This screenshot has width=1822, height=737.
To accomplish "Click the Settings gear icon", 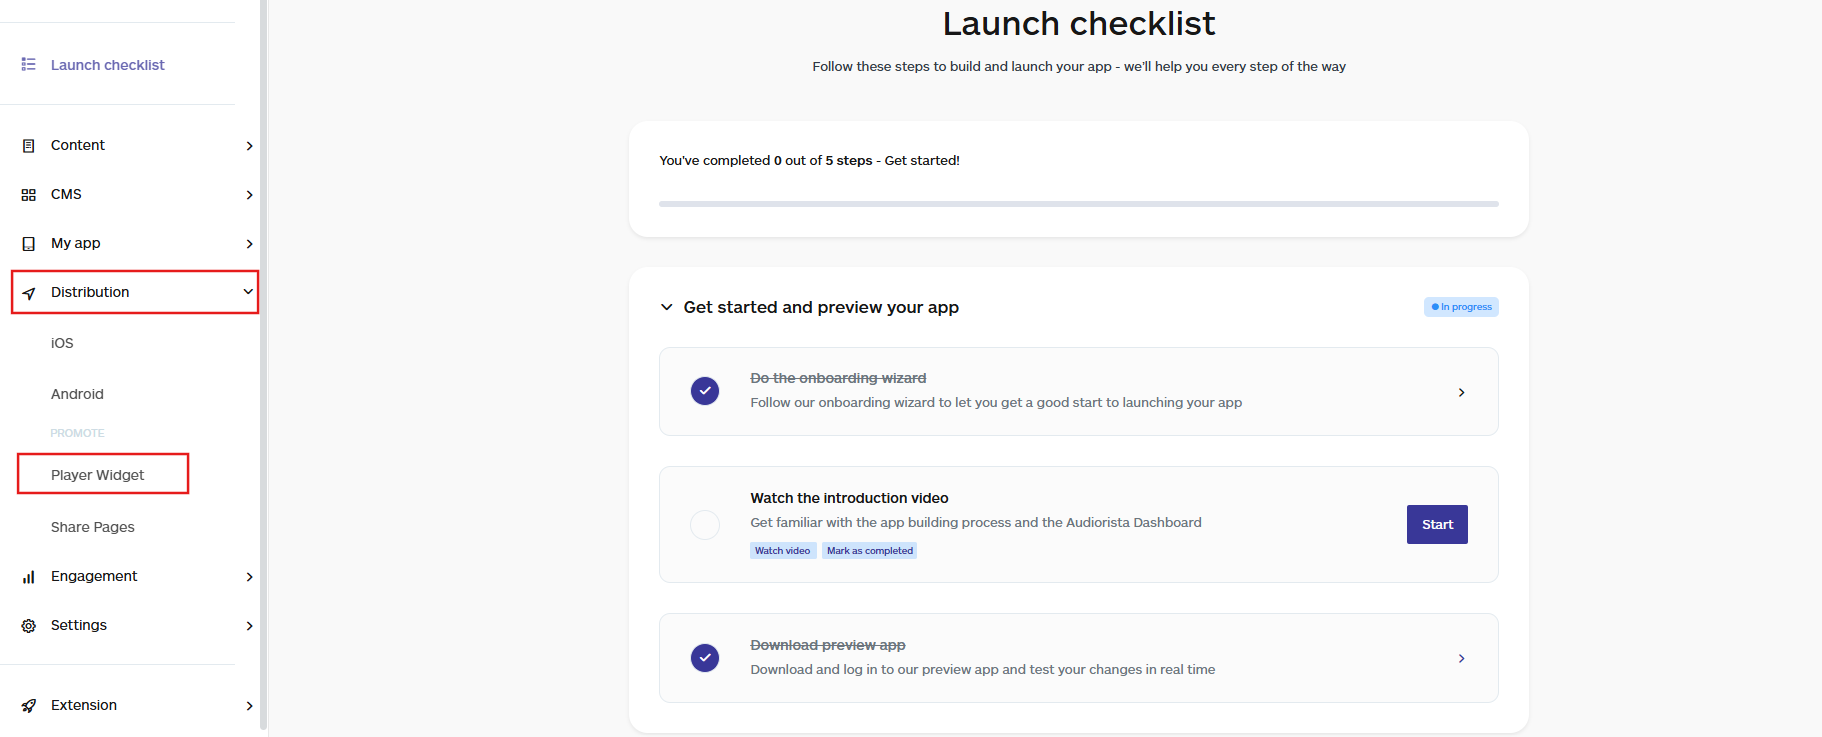I will click(x=29, y=626).
